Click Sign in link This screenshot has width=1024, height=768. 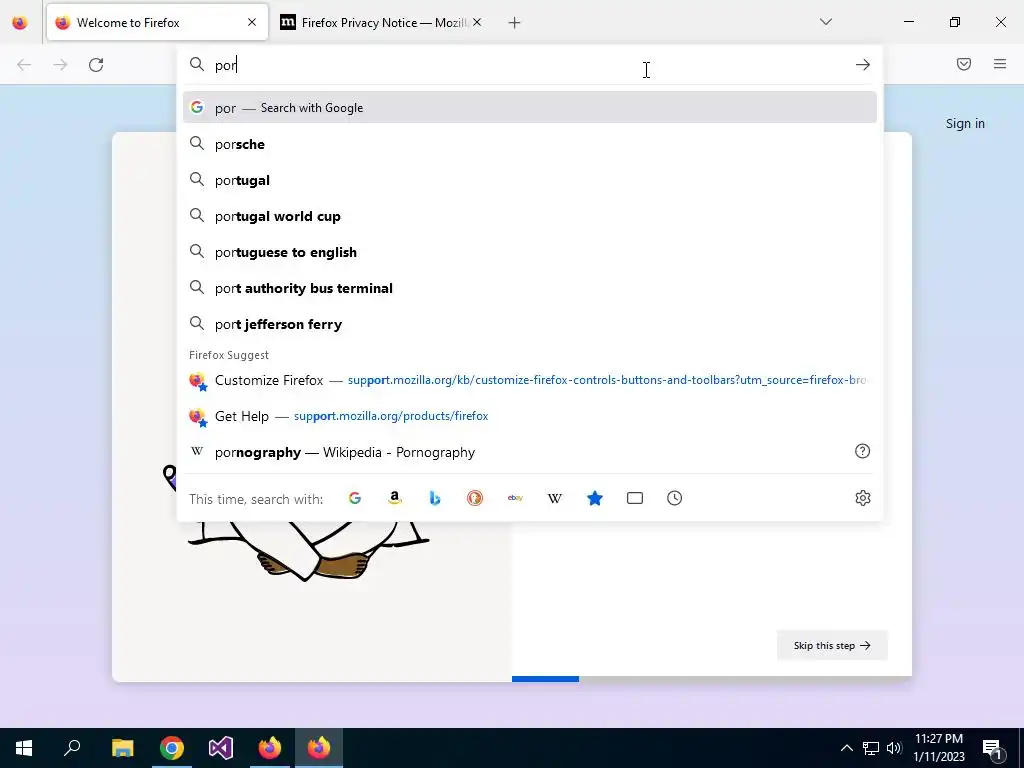coord(965,123)
